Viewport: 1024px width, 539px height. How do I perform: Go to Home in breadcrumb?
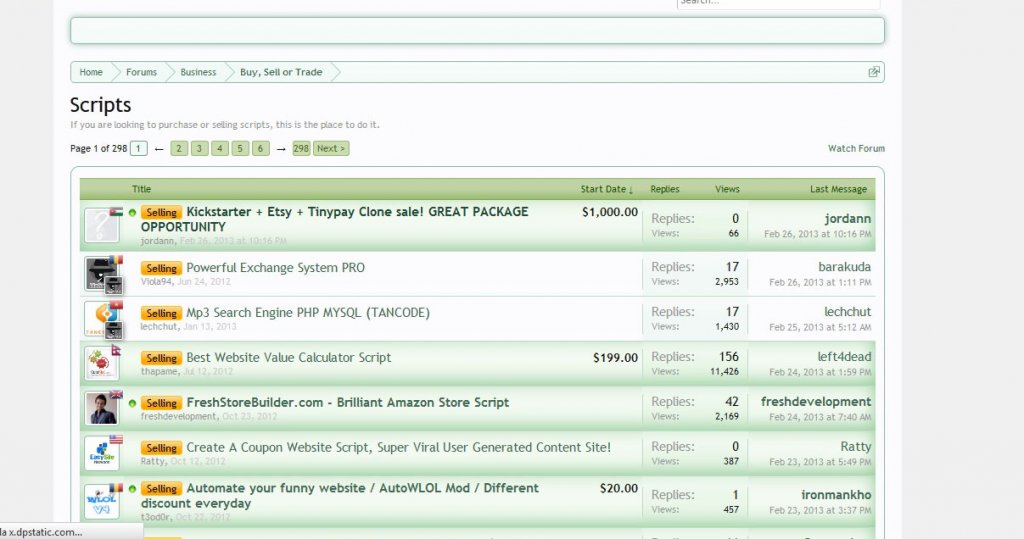click(91, 72)
